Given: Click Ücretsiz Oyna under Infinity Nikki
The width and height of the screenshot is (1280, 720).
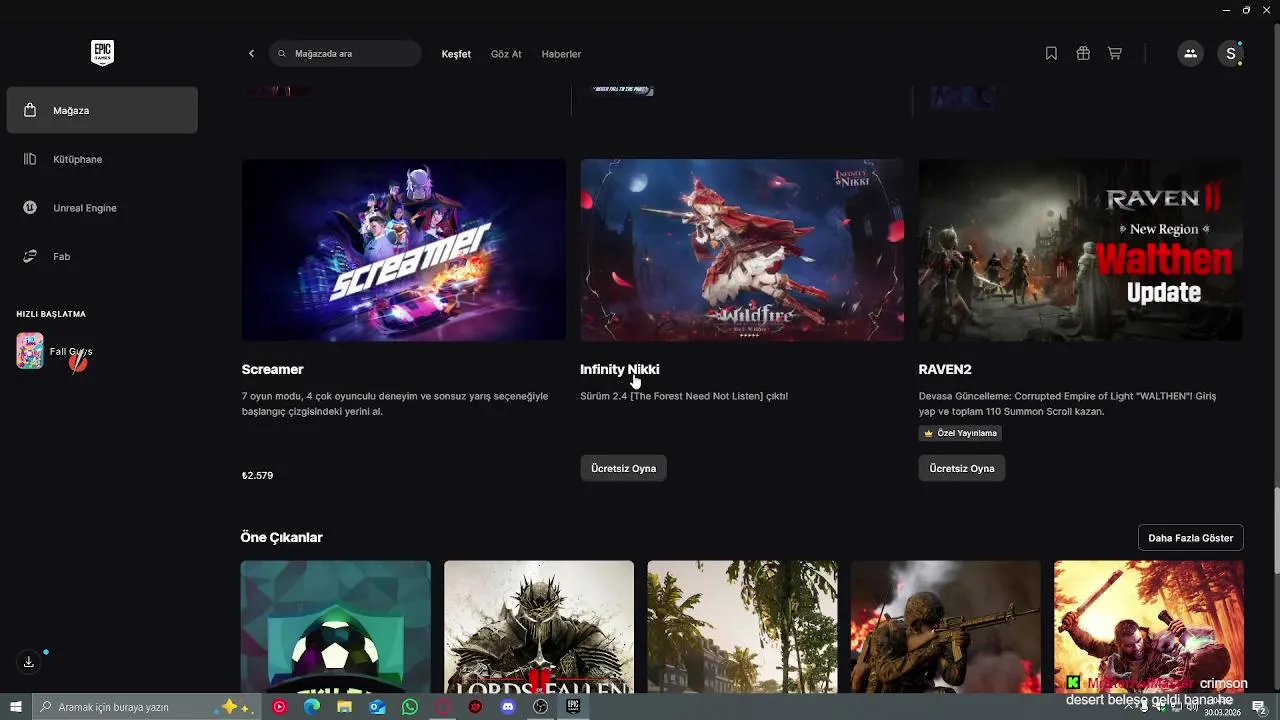Looking at the screenshot, I should click(623, 468).
